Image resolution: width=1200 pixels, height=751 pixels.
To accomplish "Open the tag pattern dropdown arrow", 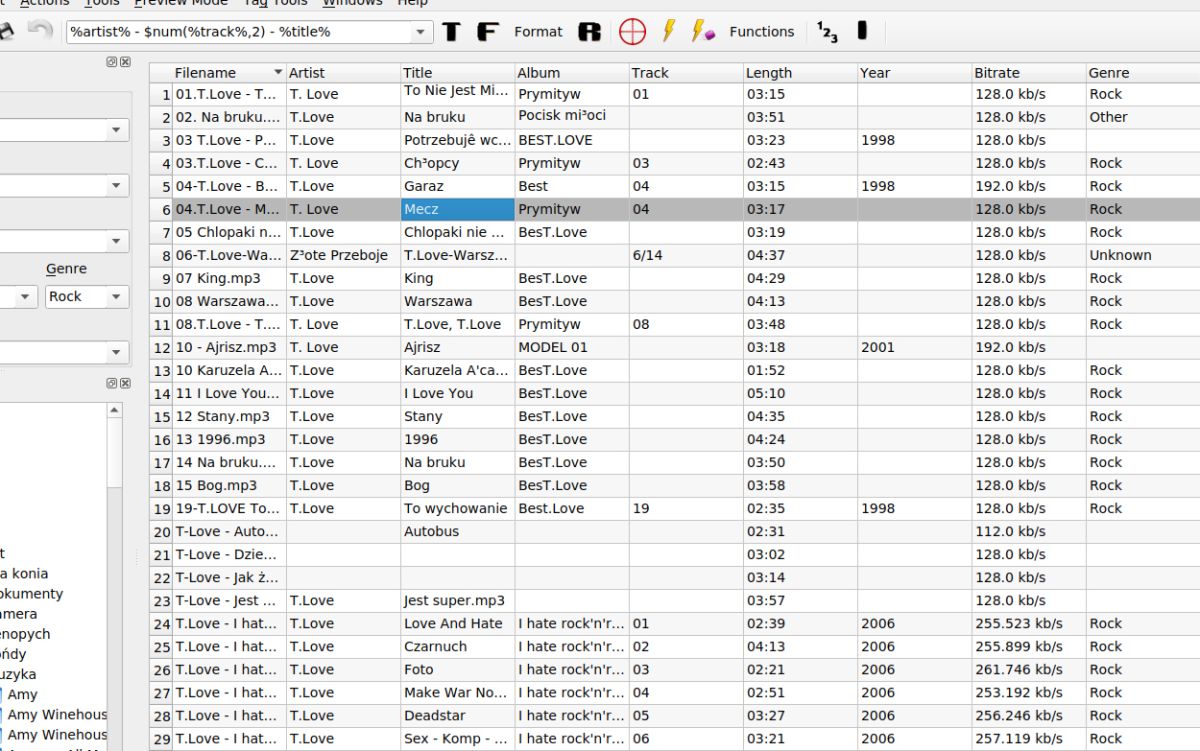I will coord(421,32).
